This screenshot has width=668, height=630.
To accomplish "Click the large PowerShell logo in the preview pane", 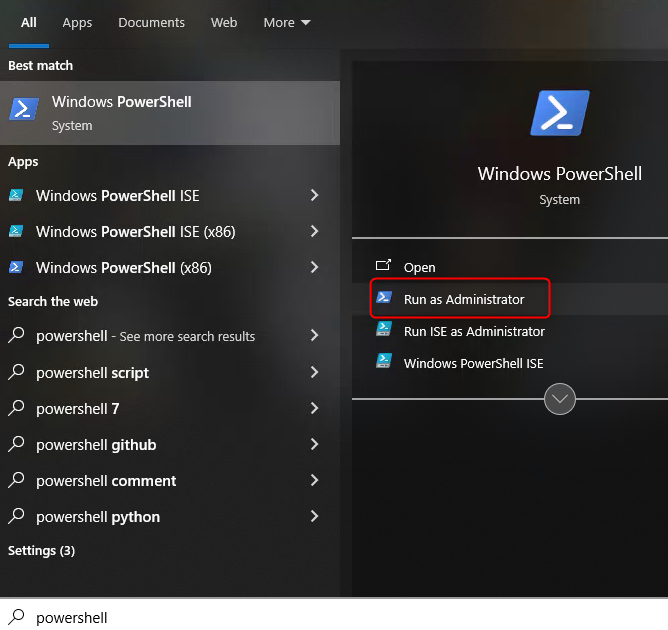I will click(560, 113).
